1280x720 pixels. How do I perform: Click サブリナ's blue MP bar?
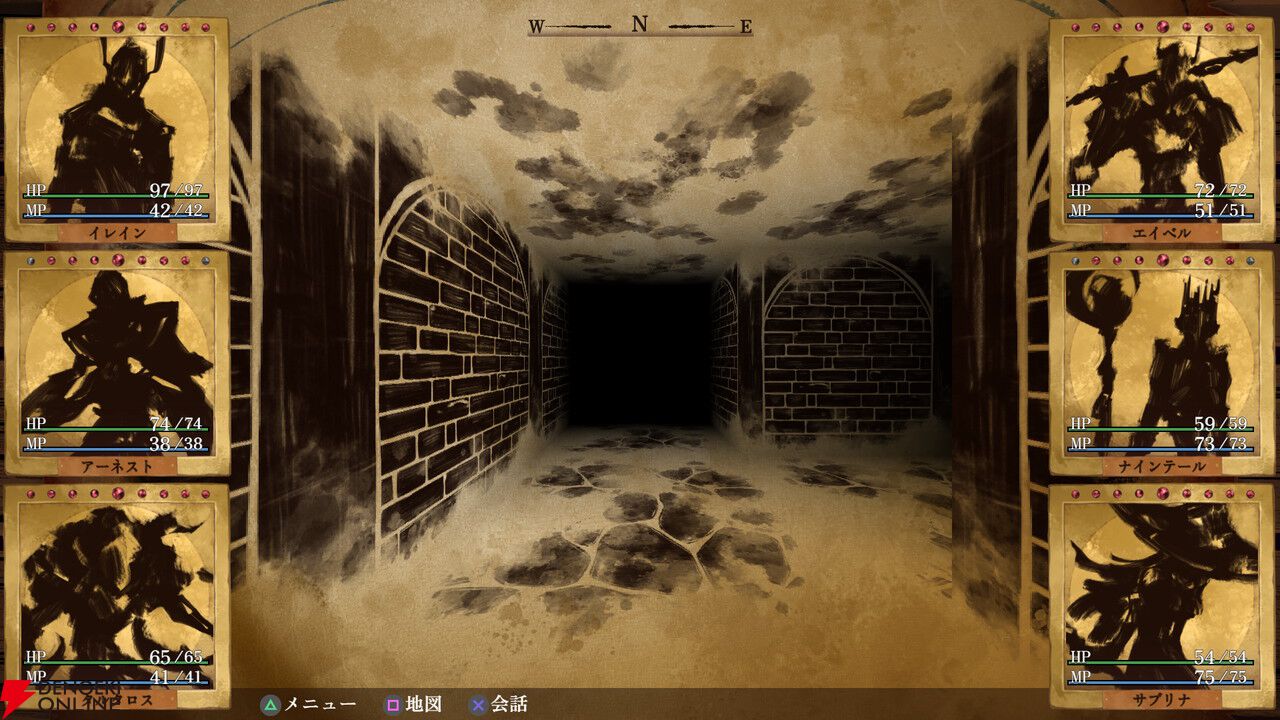coord(1161,685)
